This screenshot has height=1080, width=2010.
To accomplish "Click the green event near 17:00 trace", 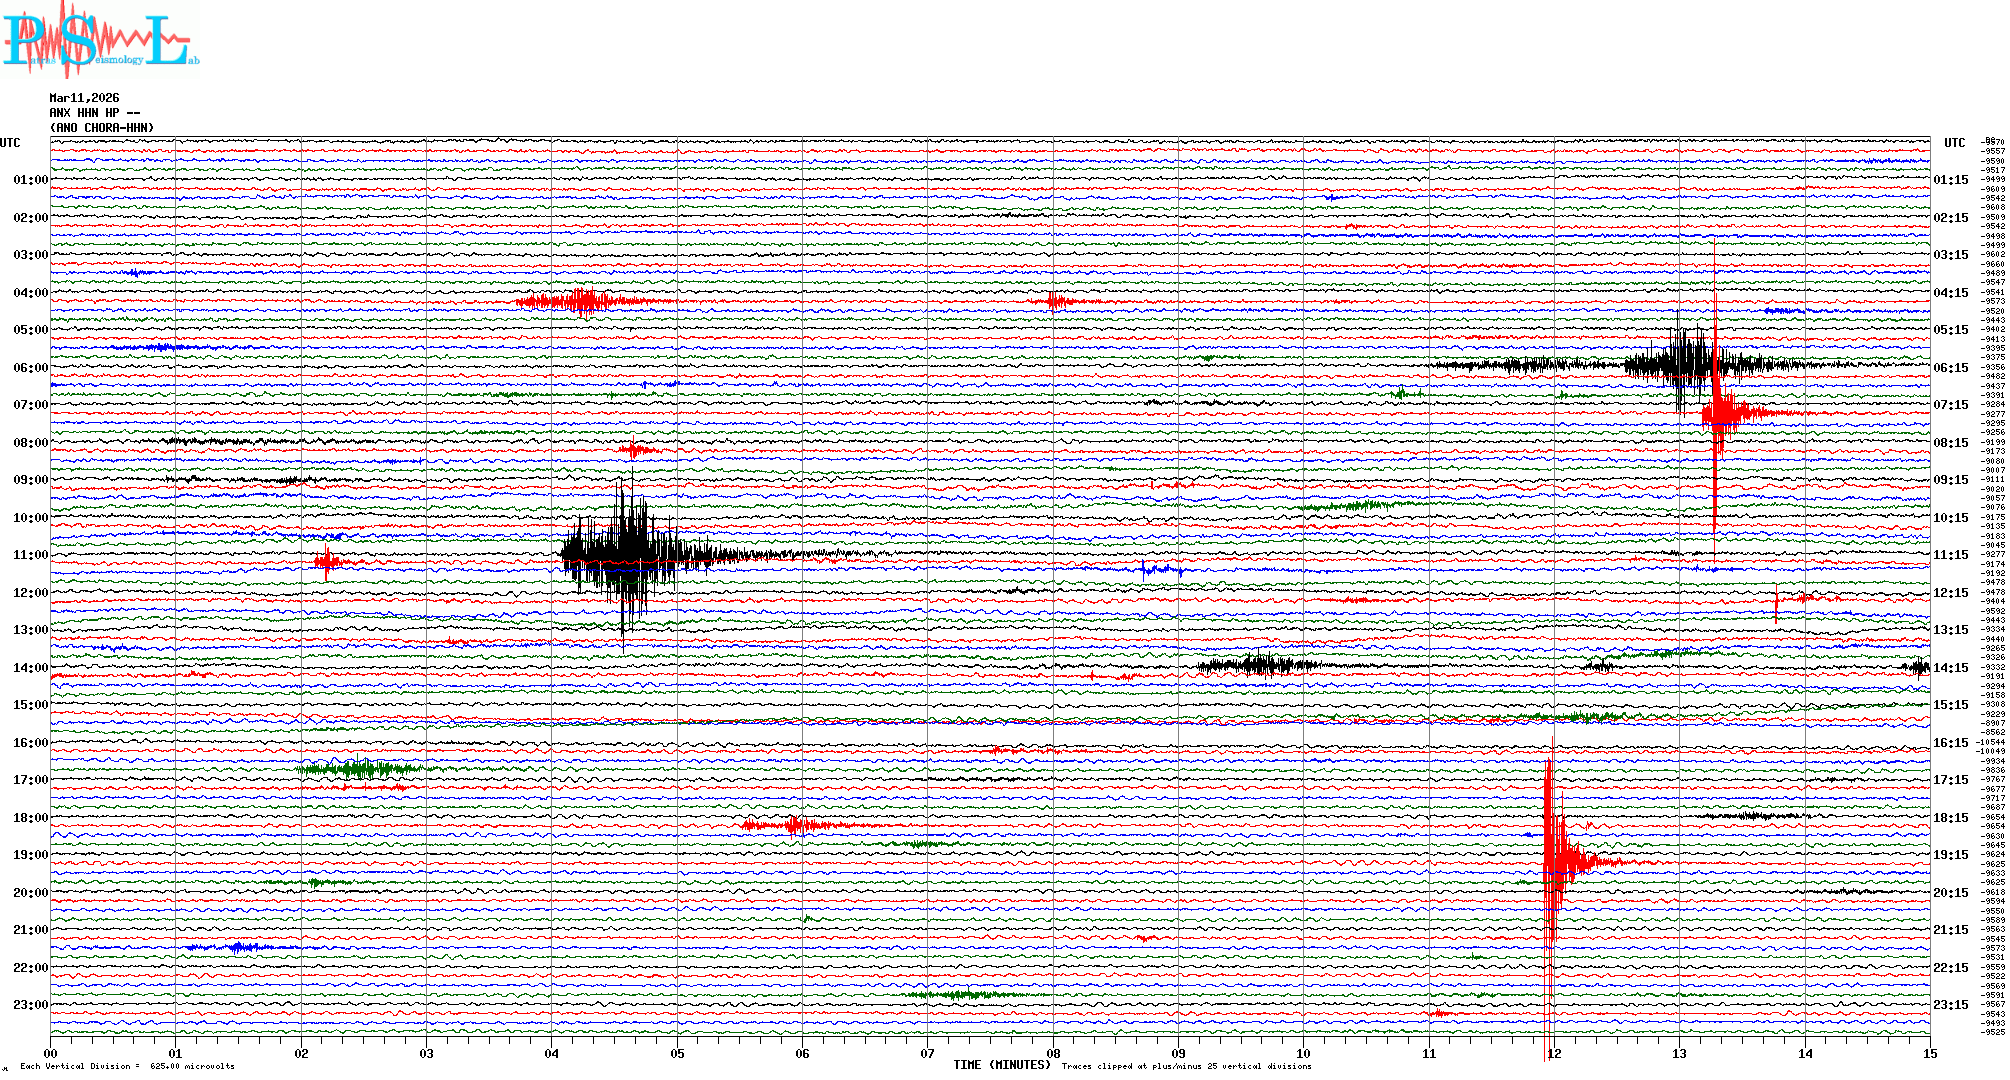I will [x=357, y=769].
